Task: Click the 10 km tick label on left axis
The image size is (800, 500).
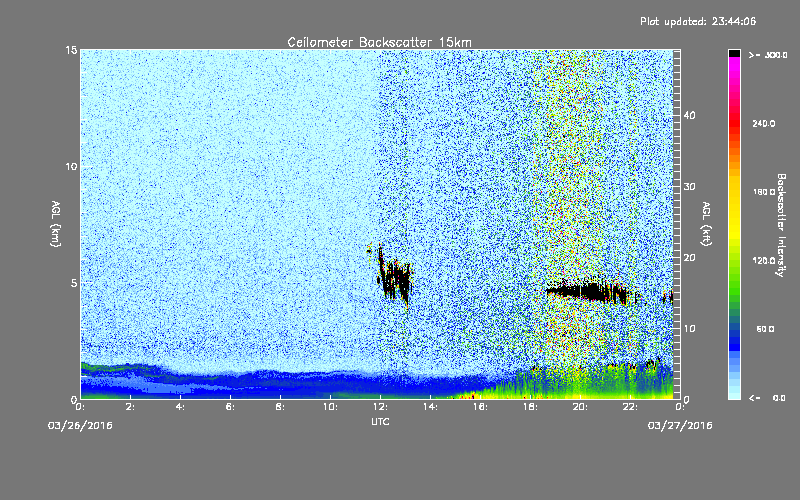Action: pyautogui.click(x=71, y=167)
